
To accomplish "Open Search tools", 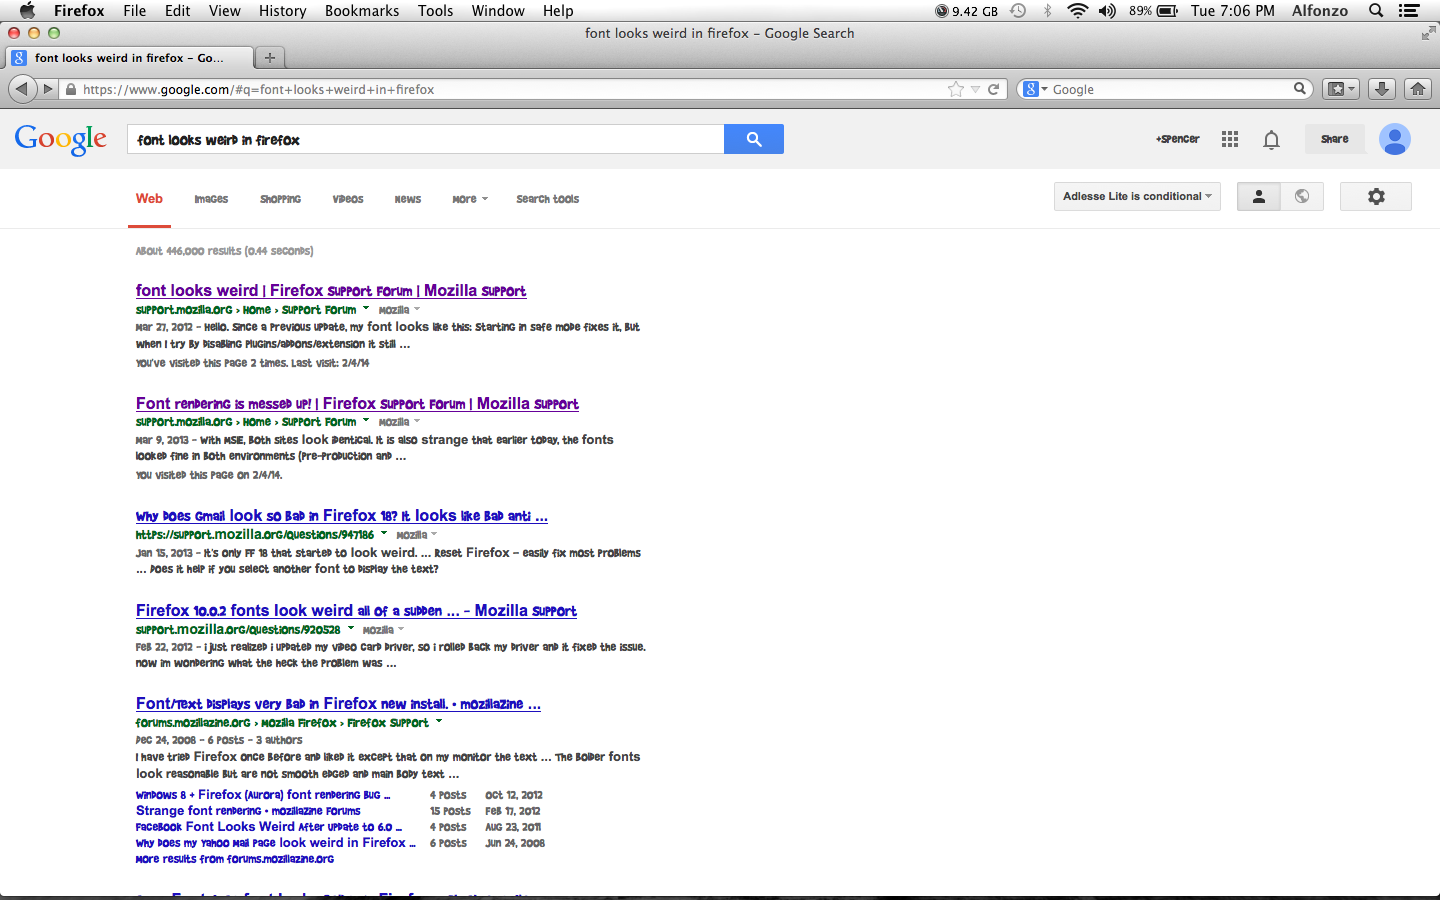I will [x=547, y=199].
